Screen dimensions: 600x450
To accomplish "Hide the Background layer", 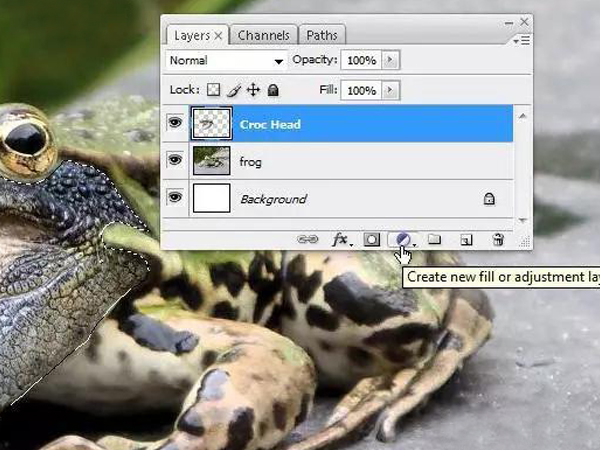I will (x=175, y=198).
